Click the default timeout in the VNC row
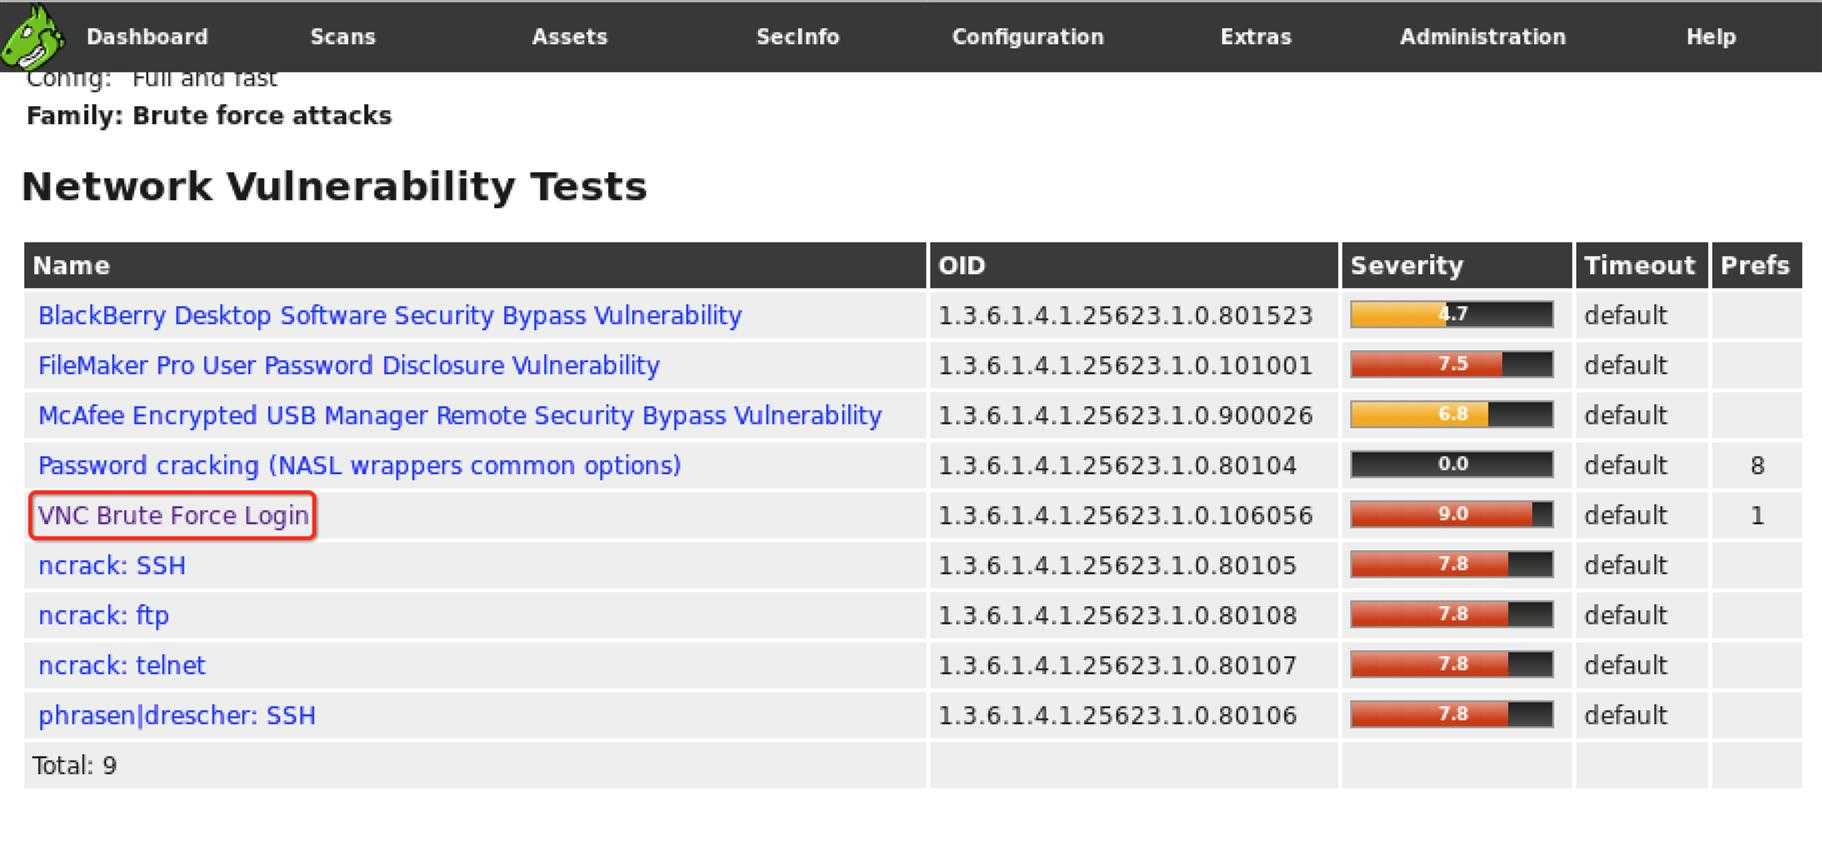 click(1625, 515)
